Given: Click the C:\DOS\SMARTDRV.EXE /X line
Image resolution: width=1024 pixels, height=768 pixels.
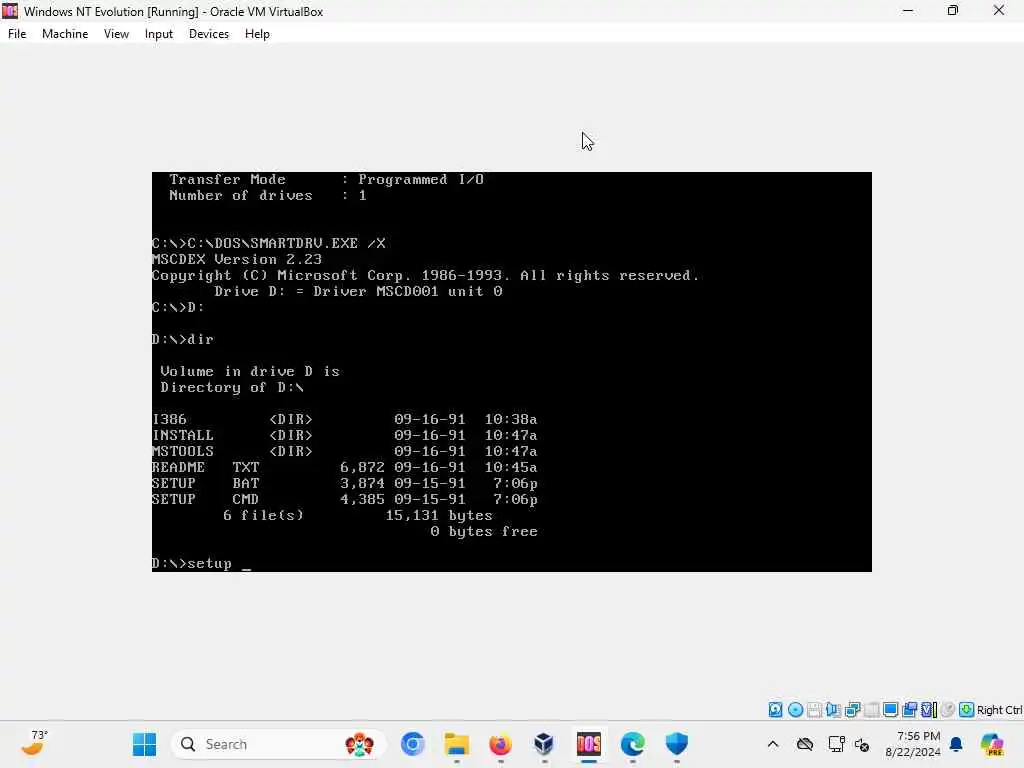Looking at the screenshot, I should pyautogui.click(x=269, y=243).
